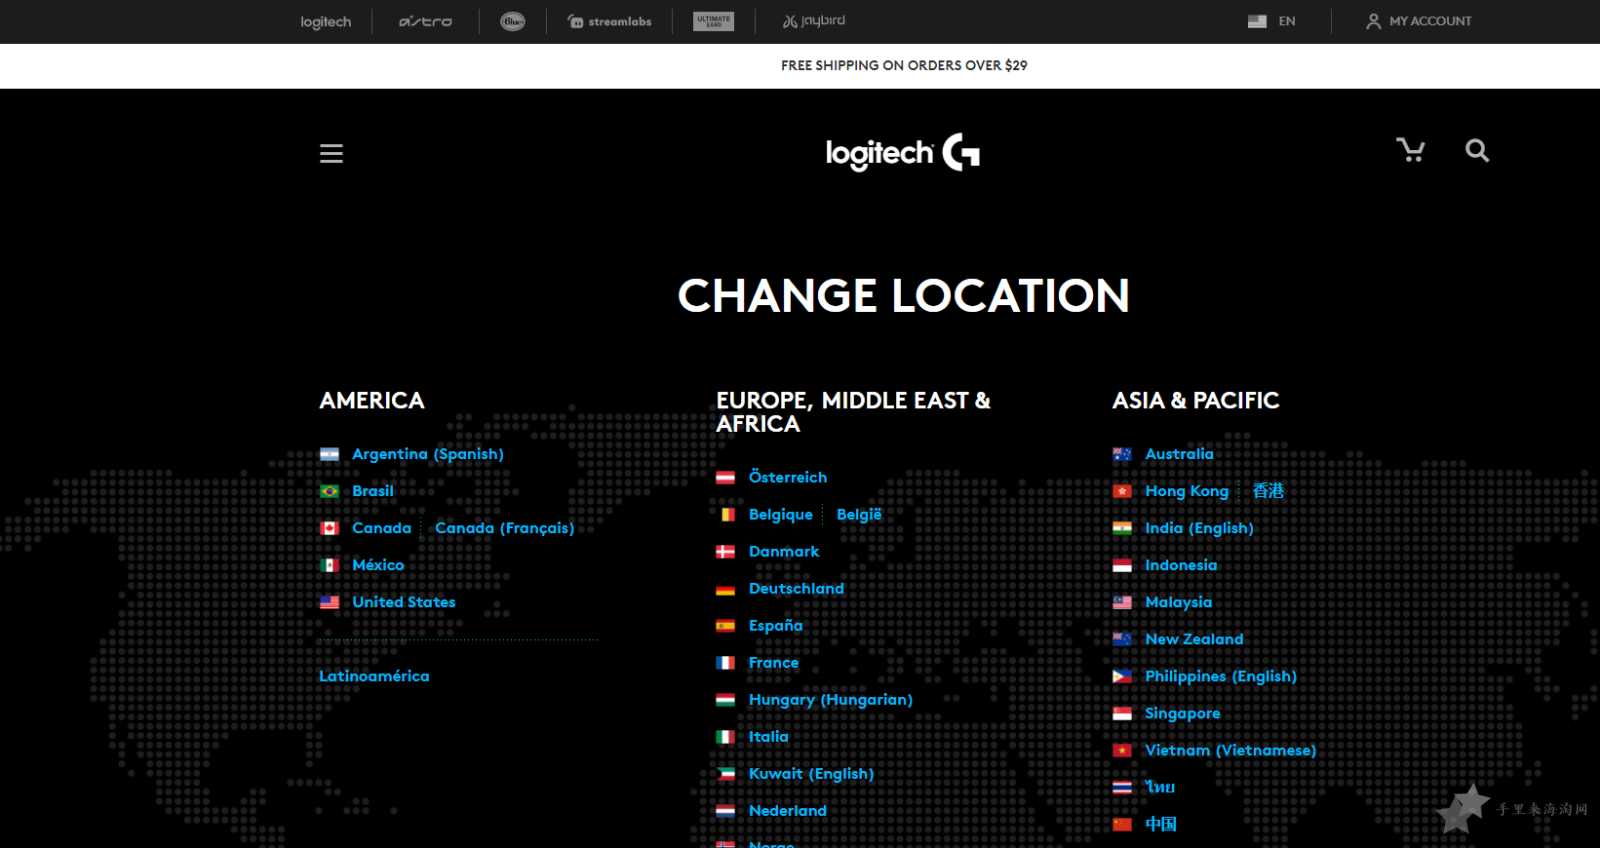Click the Österreich flag icon
This screenshot has height=848, width=1600.
click(x=726, y=478)
